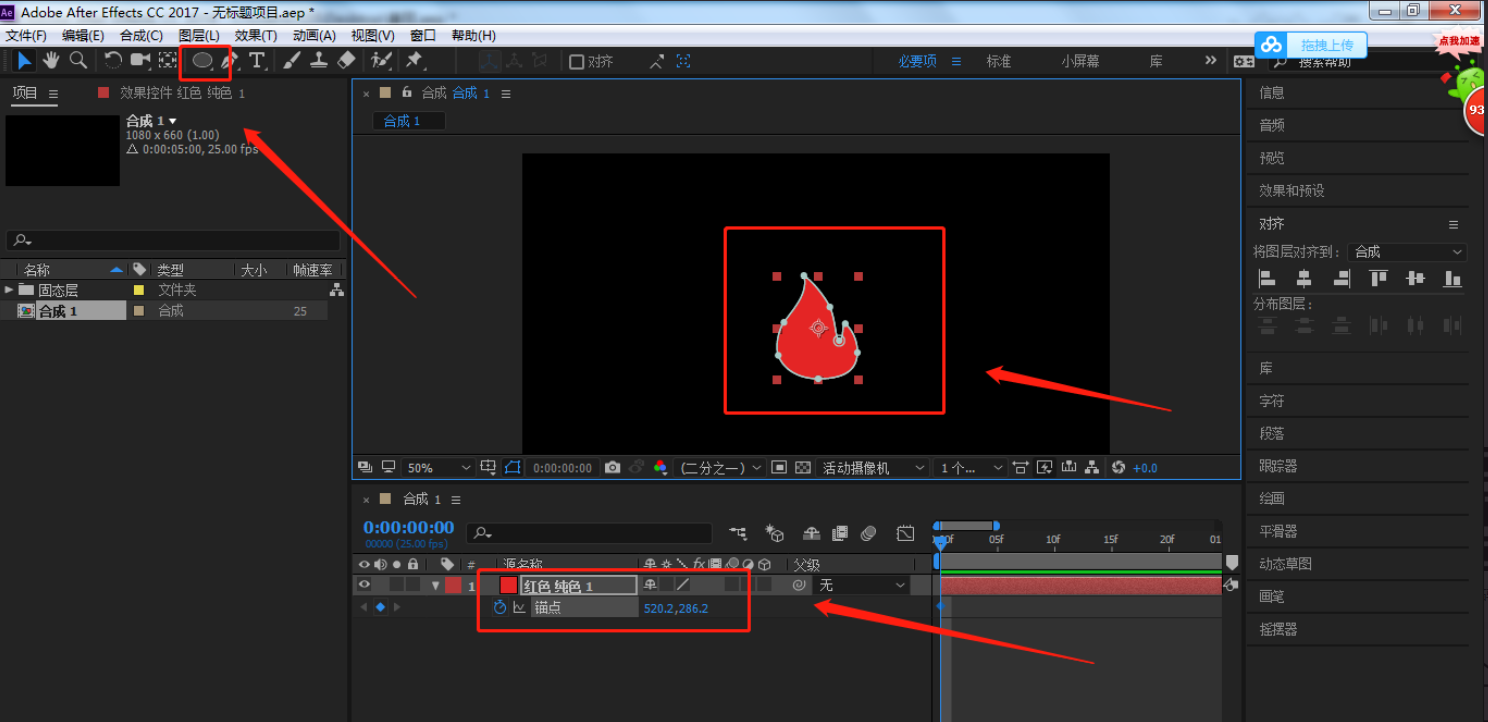This screenshot has width=1488, height=722.
Task: Switch to the 标准 workspace
Action: click(998, 61)
